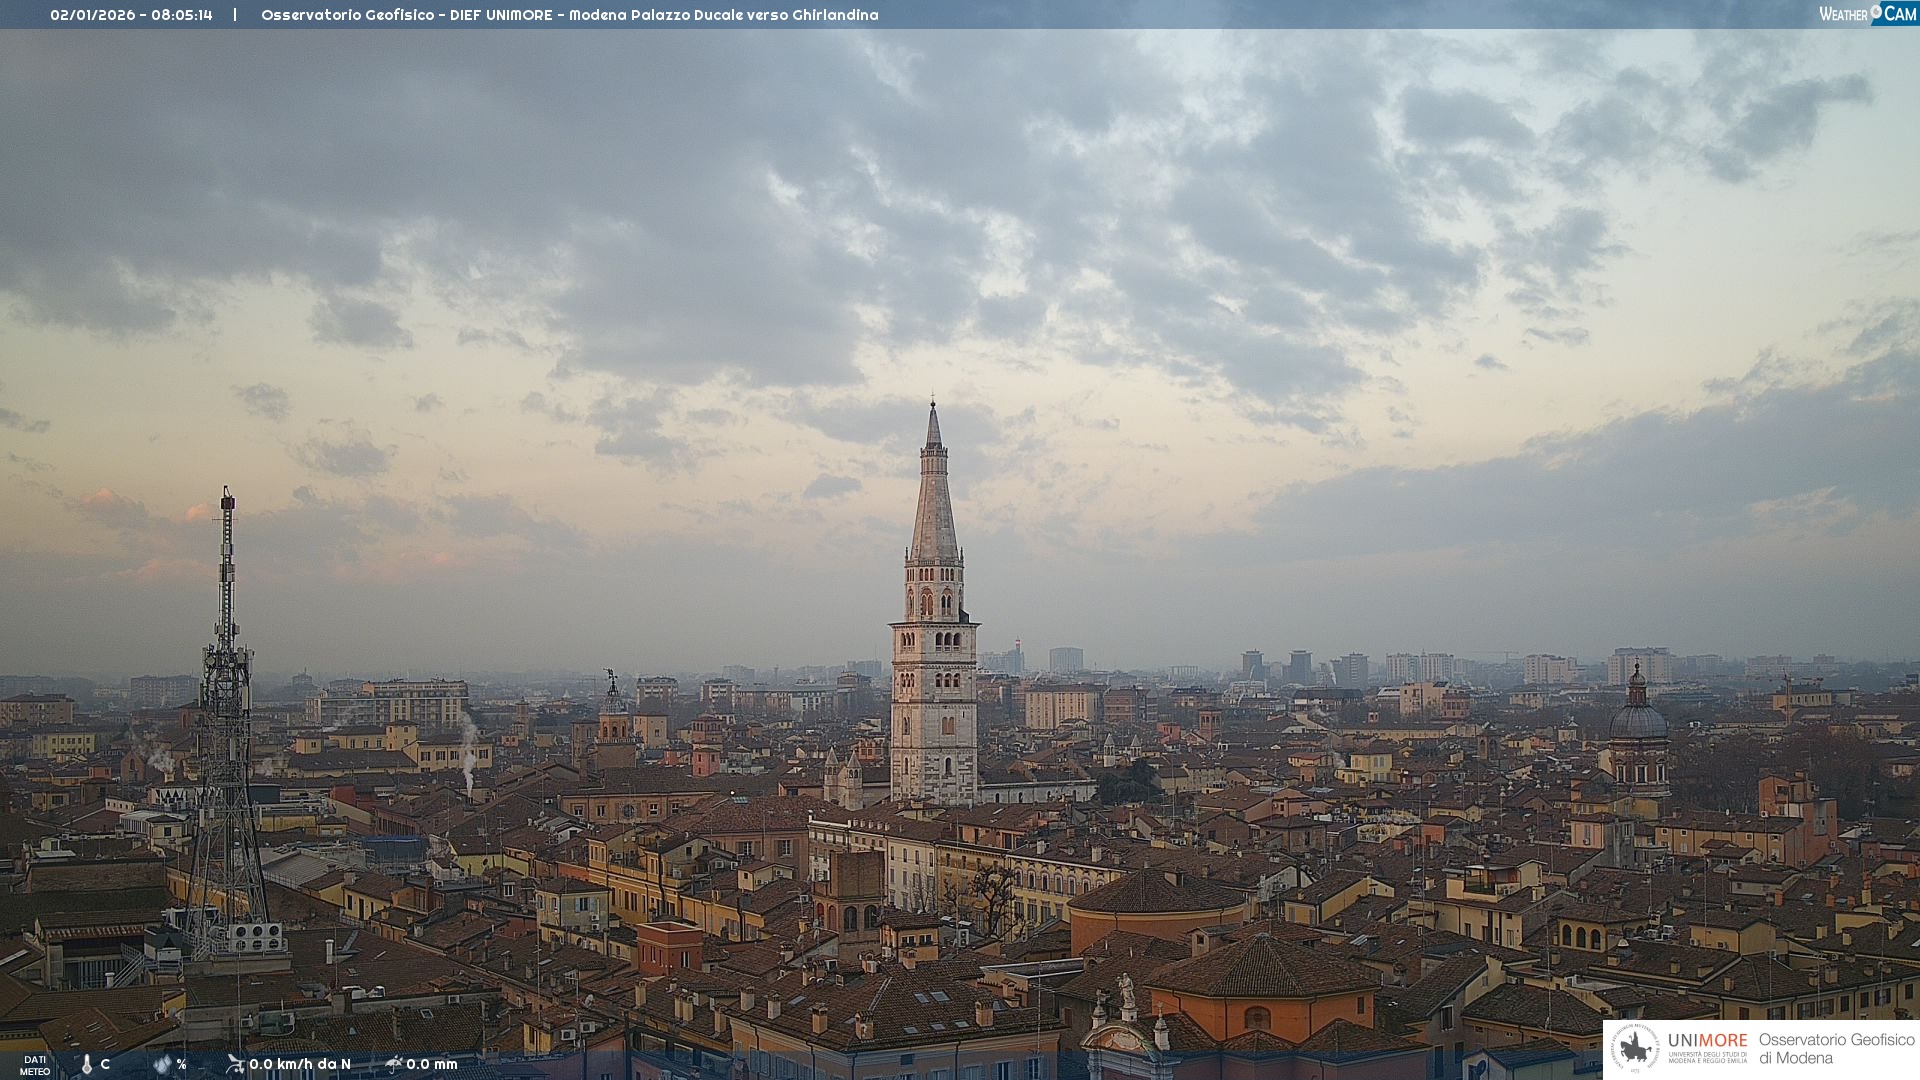
Task: Click the WeatherCam camera lens logo icon
Action: (x=1876, y=12)
